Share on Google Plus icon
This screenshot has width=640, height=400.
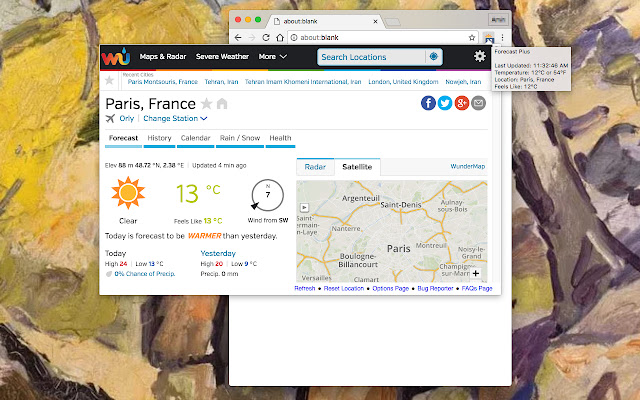tap(462, 103)
